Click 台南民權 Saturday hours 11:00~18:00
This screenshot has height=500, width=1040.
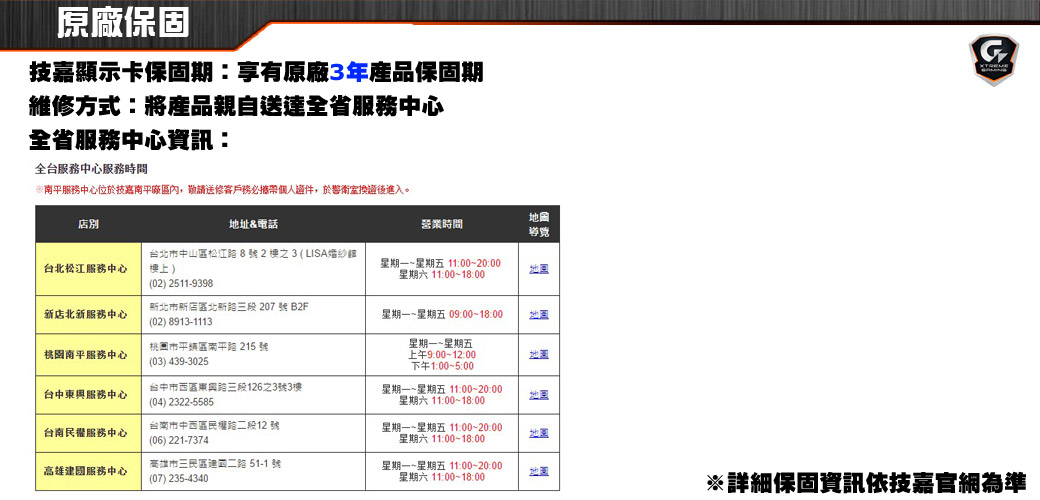click(x=458, y=438)
